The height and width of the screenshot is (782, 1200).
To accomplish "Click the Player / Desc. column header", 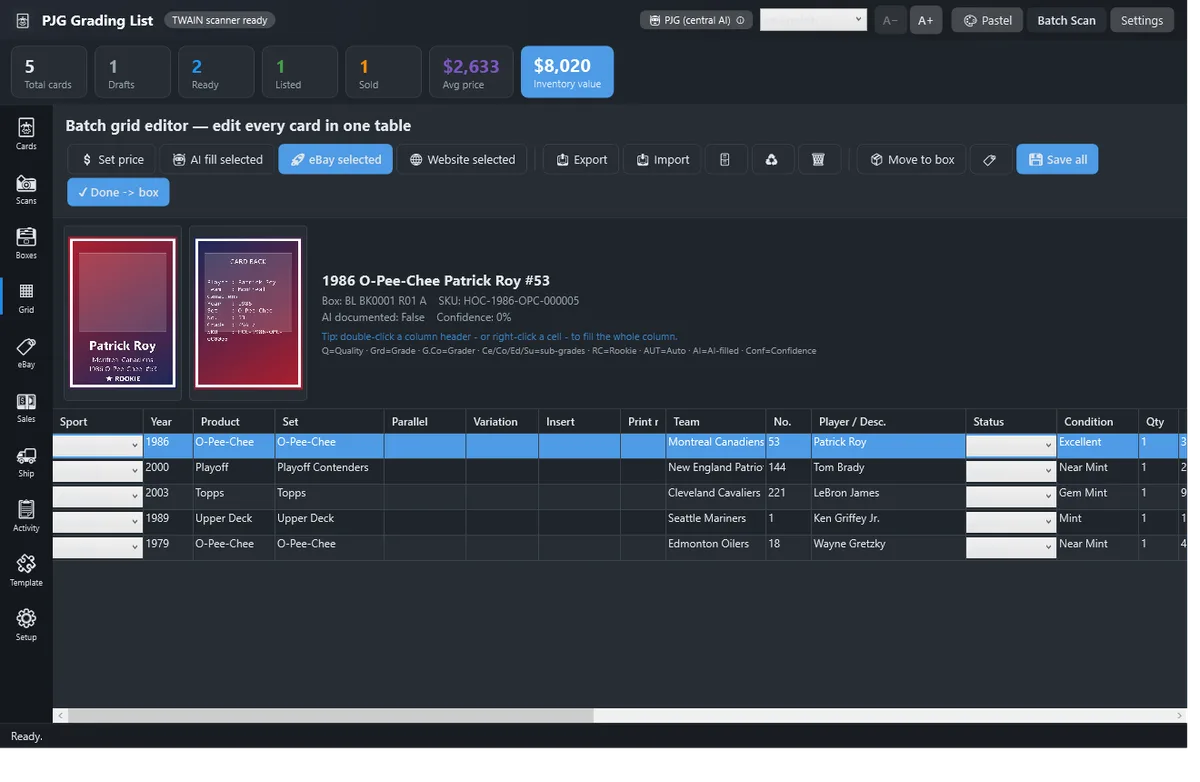I will (x=888, y=421).
